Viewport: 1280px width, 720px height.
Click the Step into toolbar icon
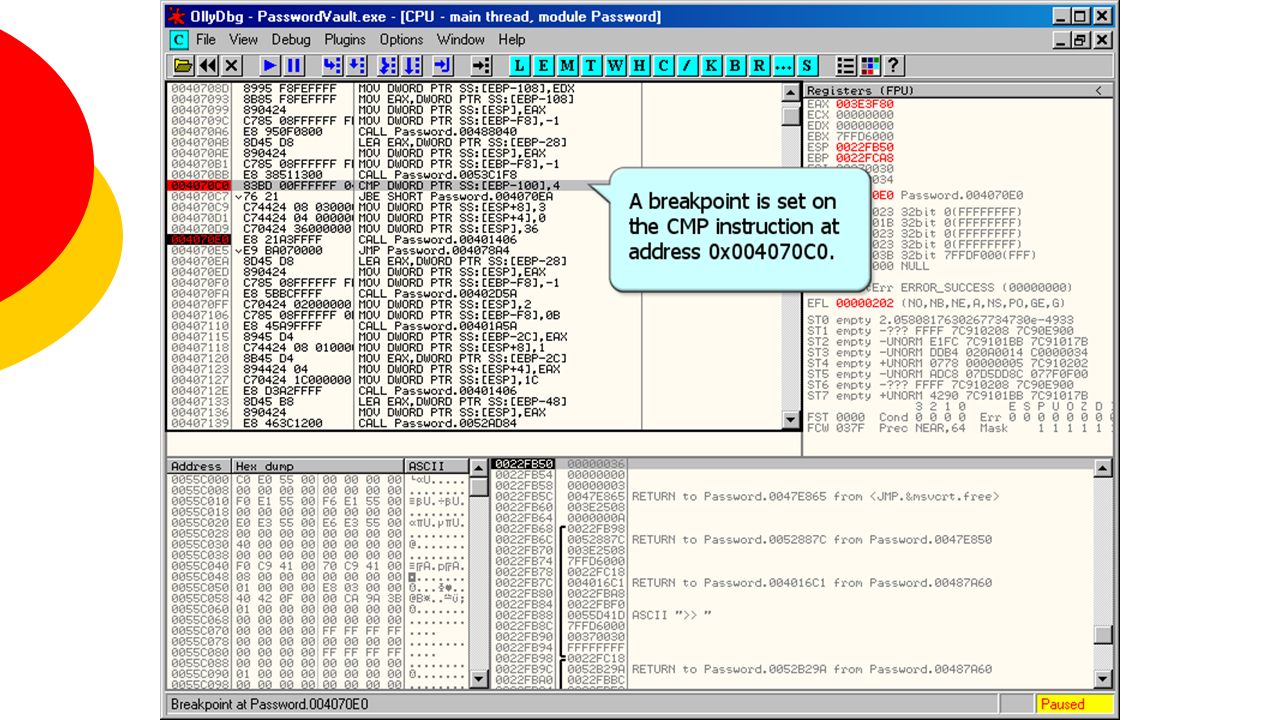331,66
